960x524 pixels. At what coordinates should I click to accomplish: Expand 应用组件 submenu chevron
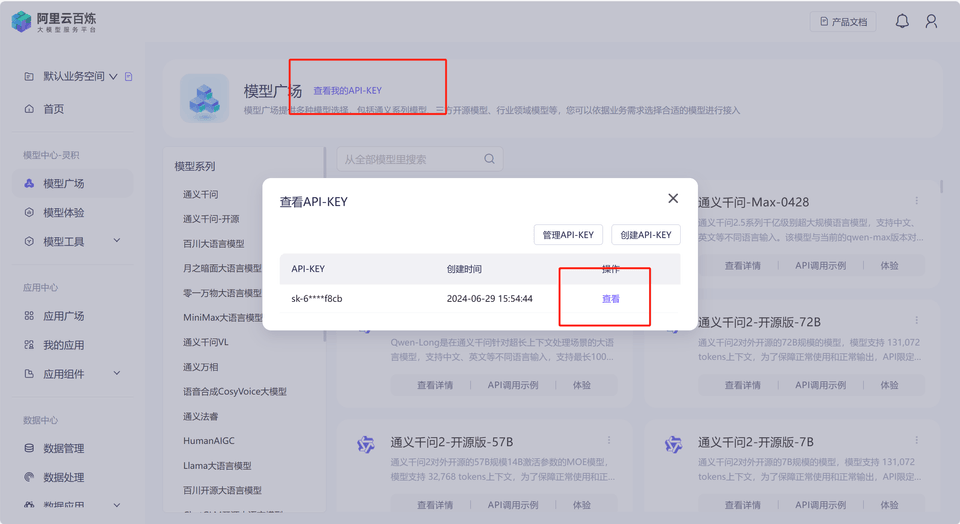click(117, 373)
